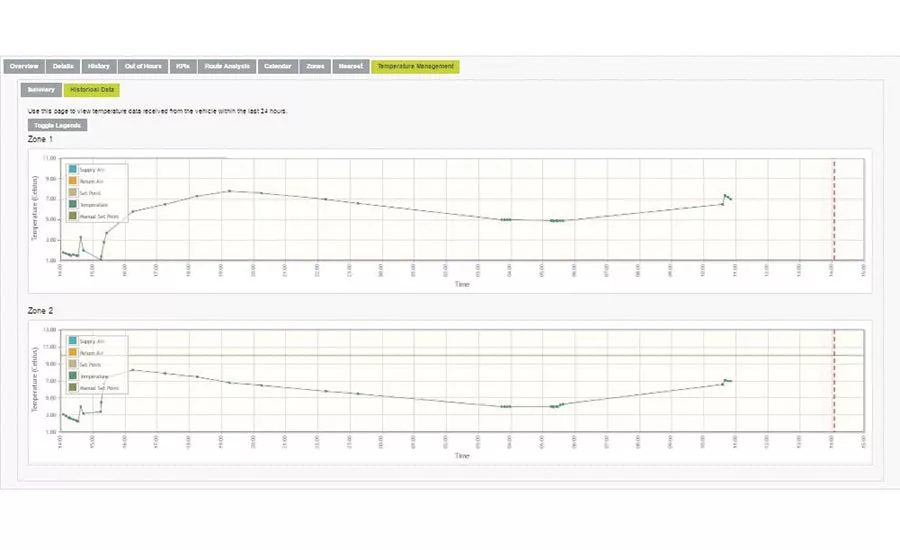Viewport: 900px width, 550px height.
Task: Switch to the Calendar tab
Action: pyautogui.click(x=278, y=66)
